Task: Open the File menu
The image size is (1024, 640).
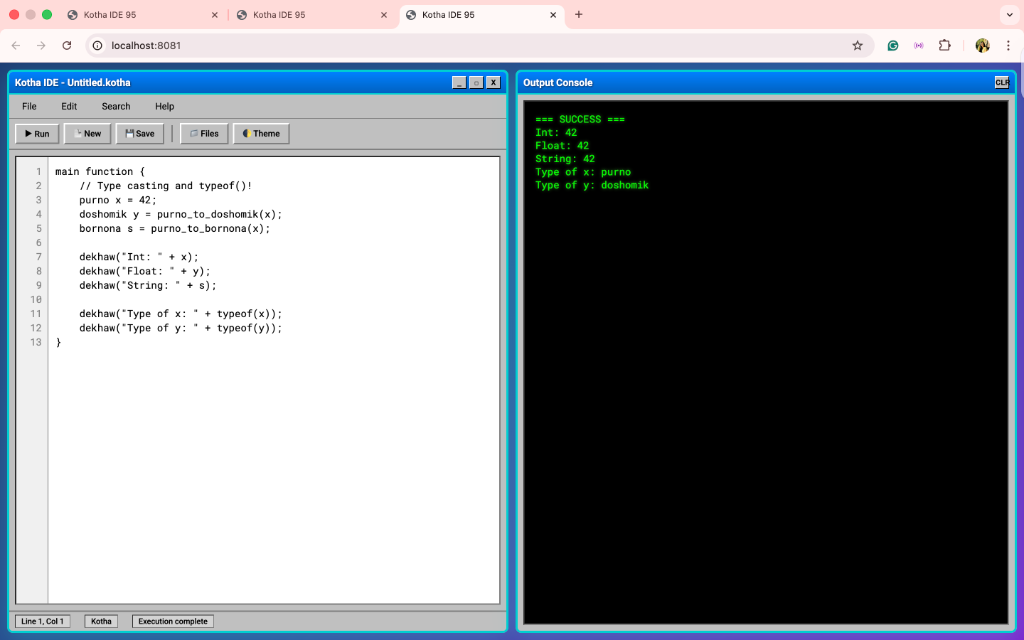Action: [29, 106]
